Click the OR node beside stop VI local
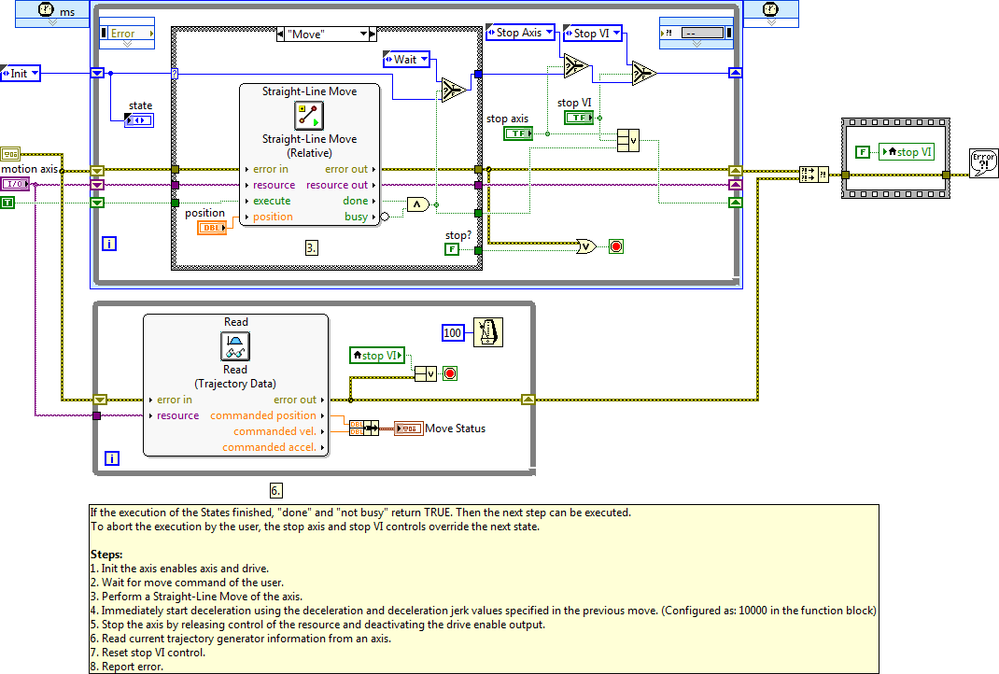This screenshot has height=674, width=999. (426, 374)
